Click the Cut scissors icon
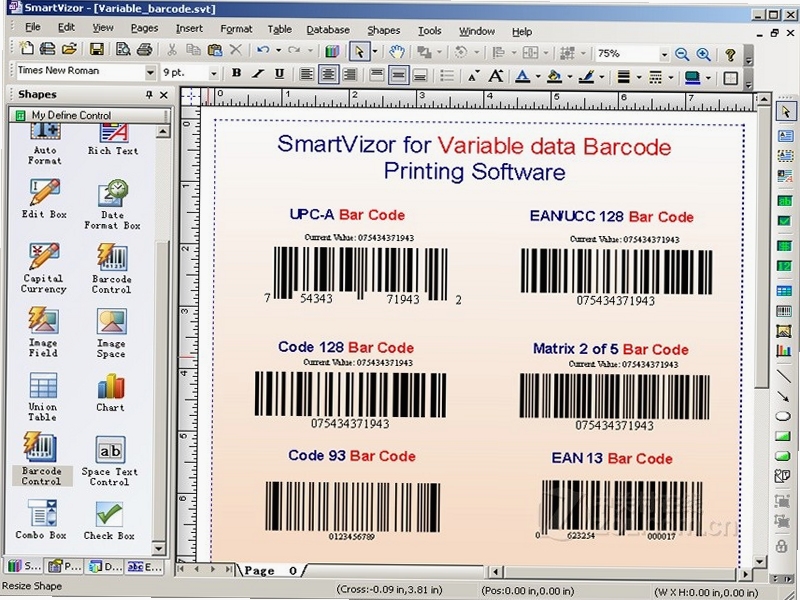 click(x=172, y=50)
